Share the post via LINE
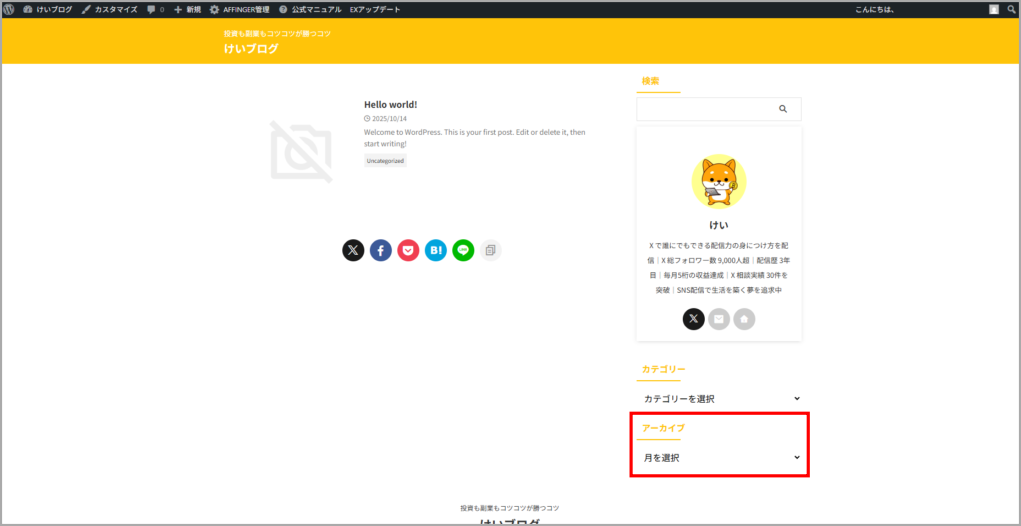 coord(462,250)
